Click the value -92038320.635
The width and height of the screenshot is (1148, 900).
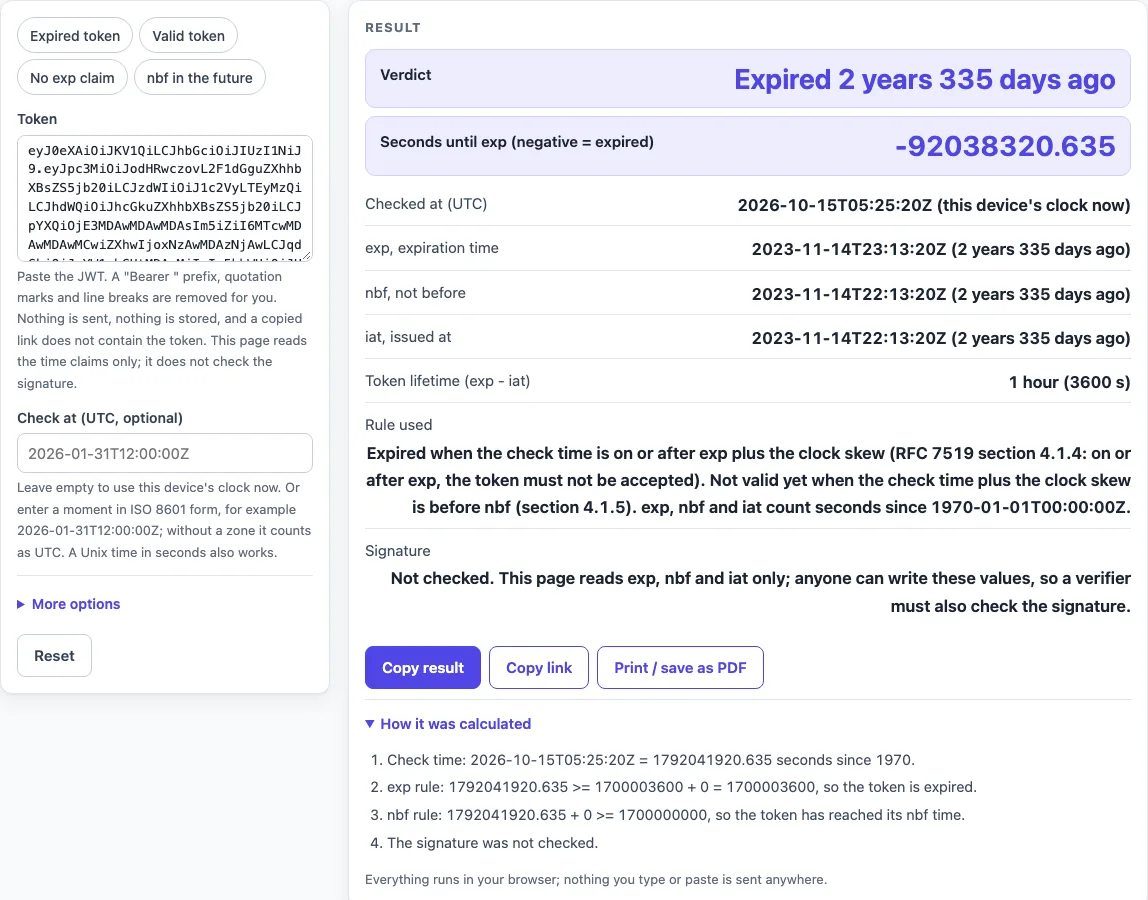1005,146
